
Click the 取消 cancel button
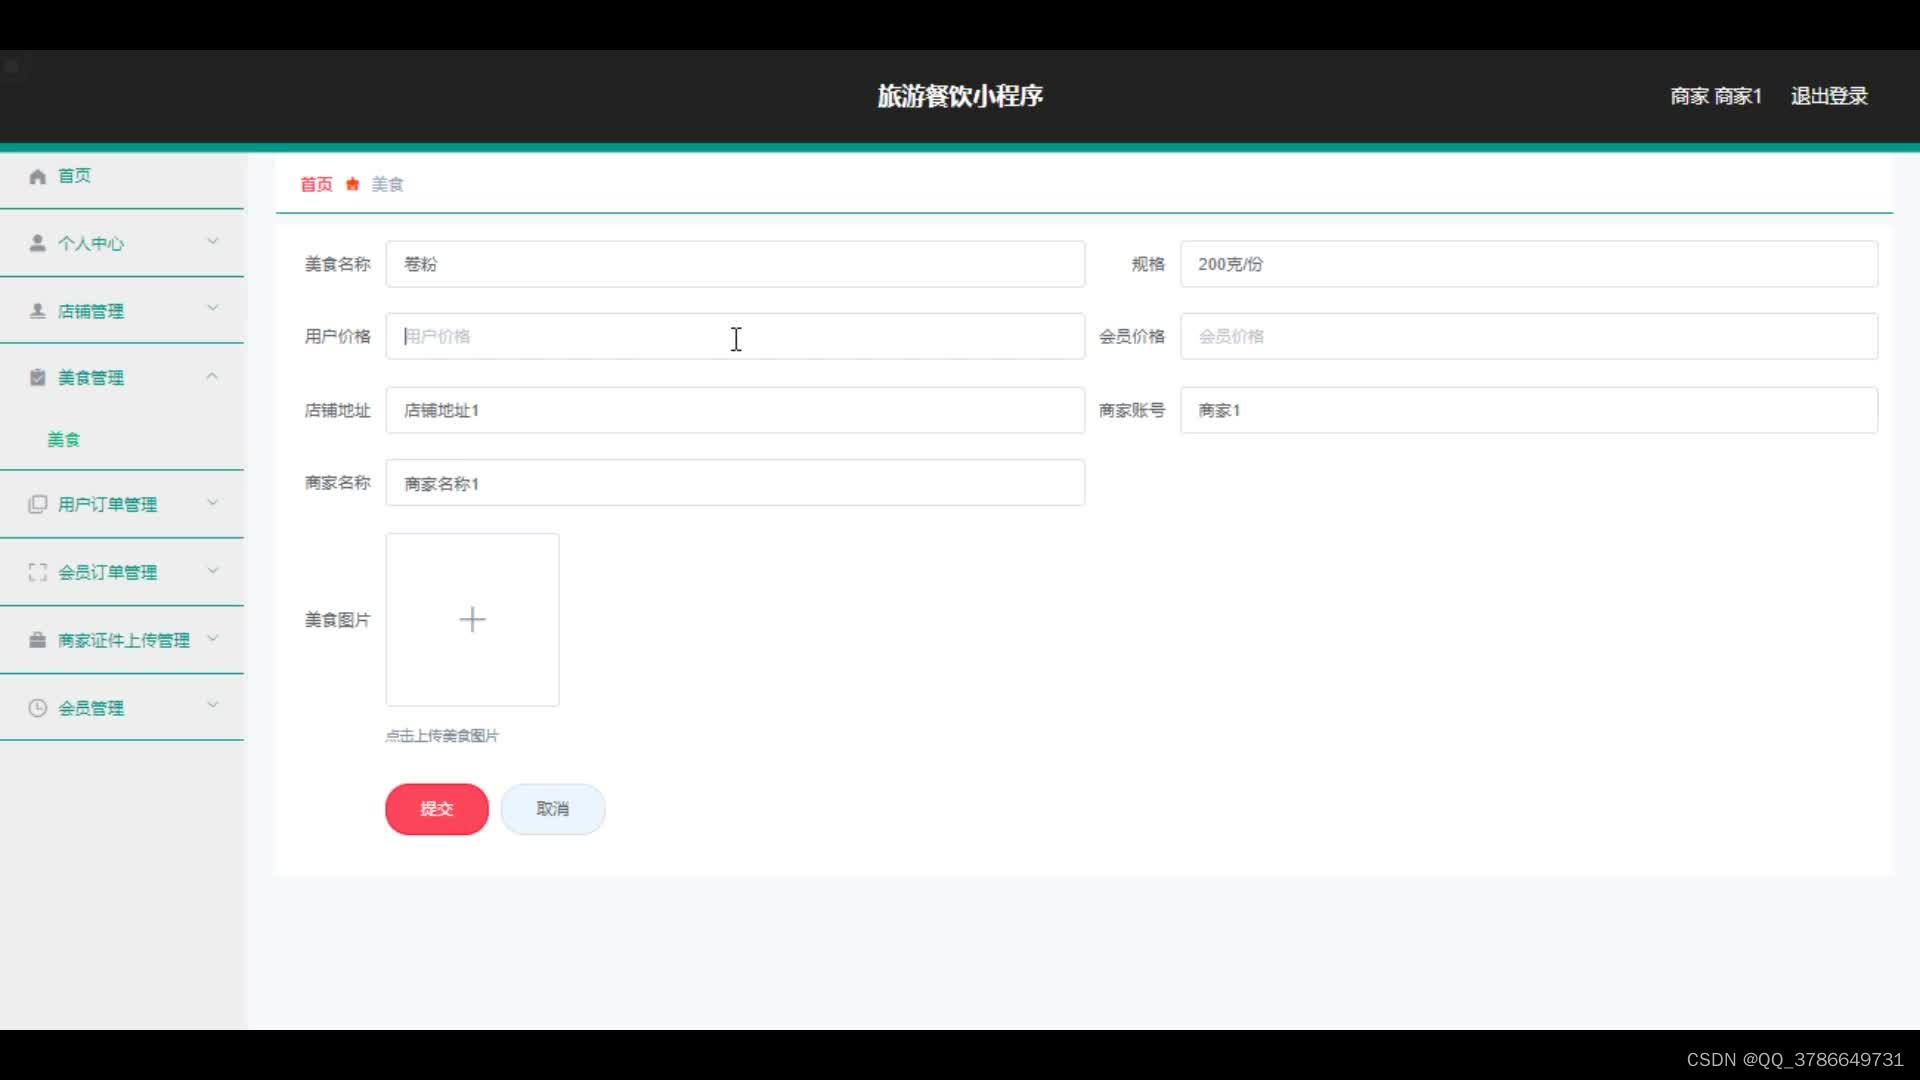pos(553,809)
